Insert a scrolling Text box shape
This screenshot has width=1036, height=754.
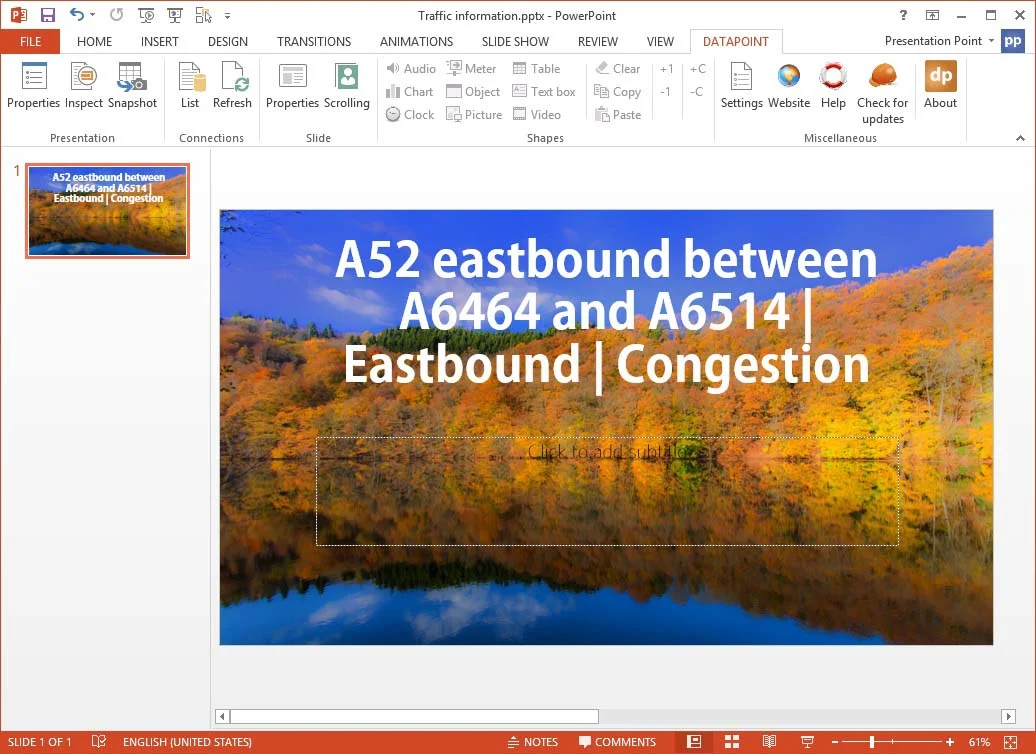point(544,91)
